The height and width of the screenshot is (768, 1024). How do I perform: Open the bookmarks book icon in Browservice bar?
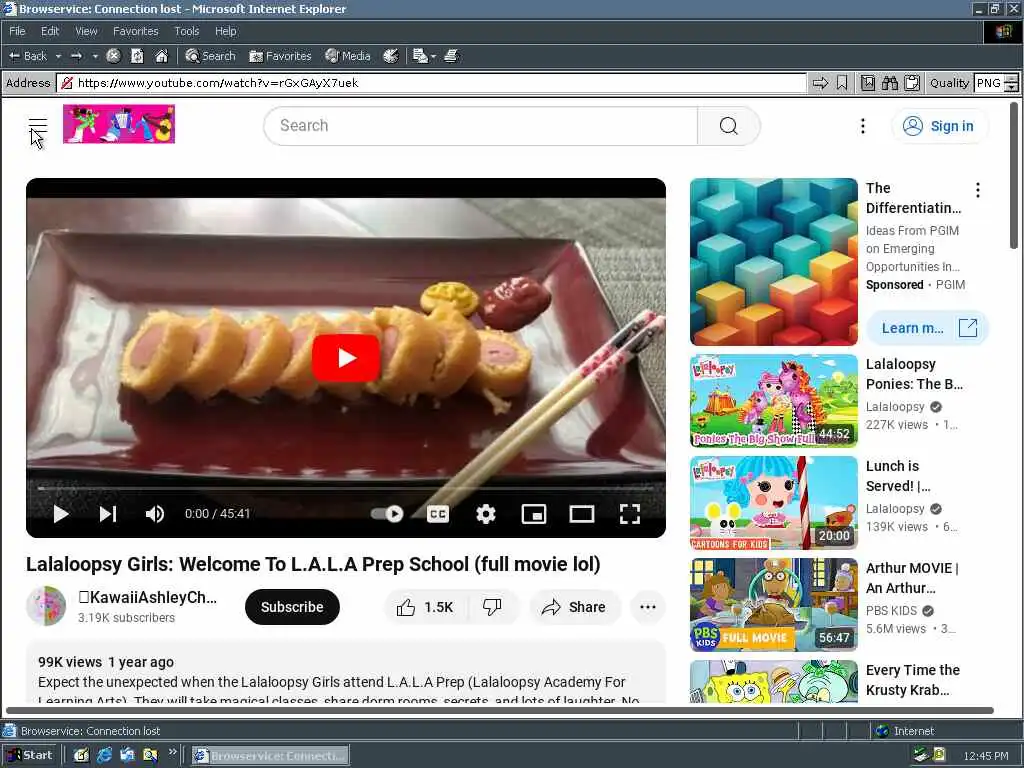pos(867,83)
